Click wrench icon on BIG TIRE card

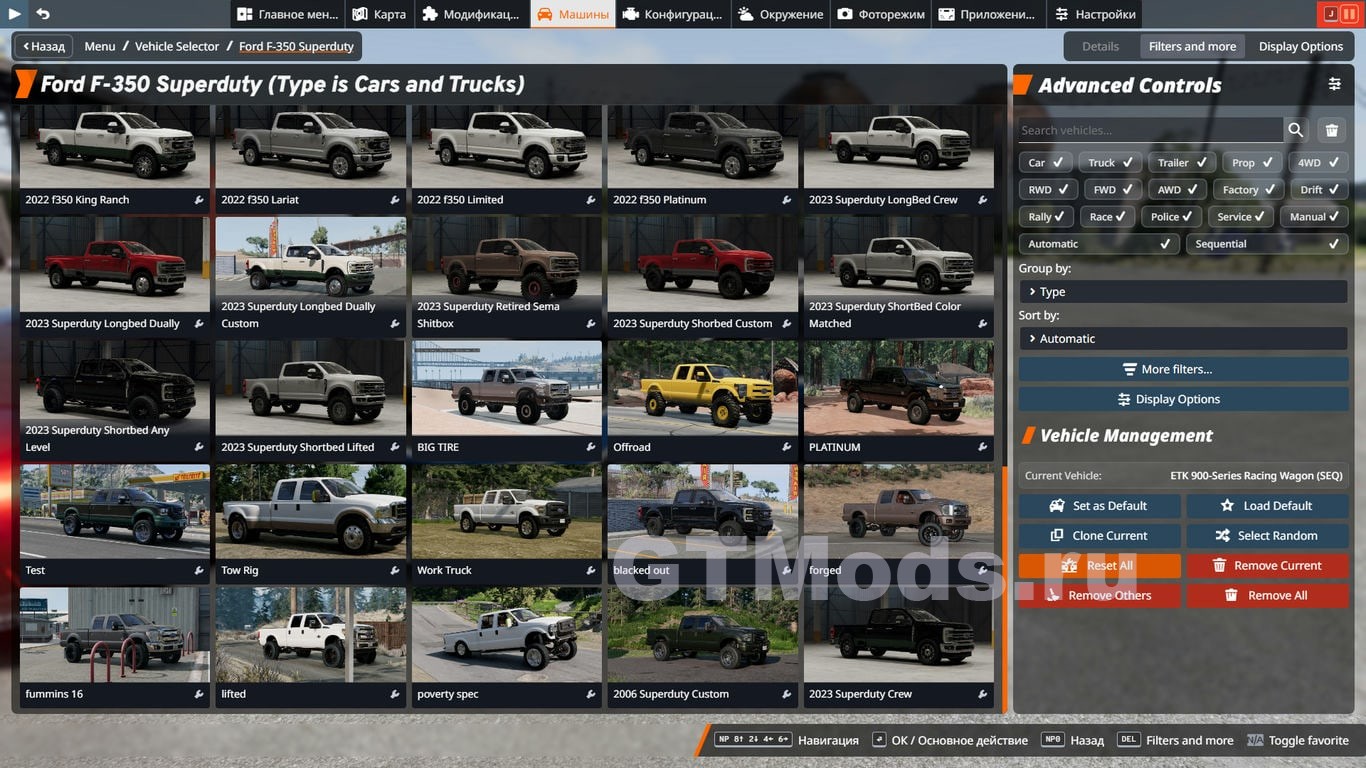coord(591,447)
